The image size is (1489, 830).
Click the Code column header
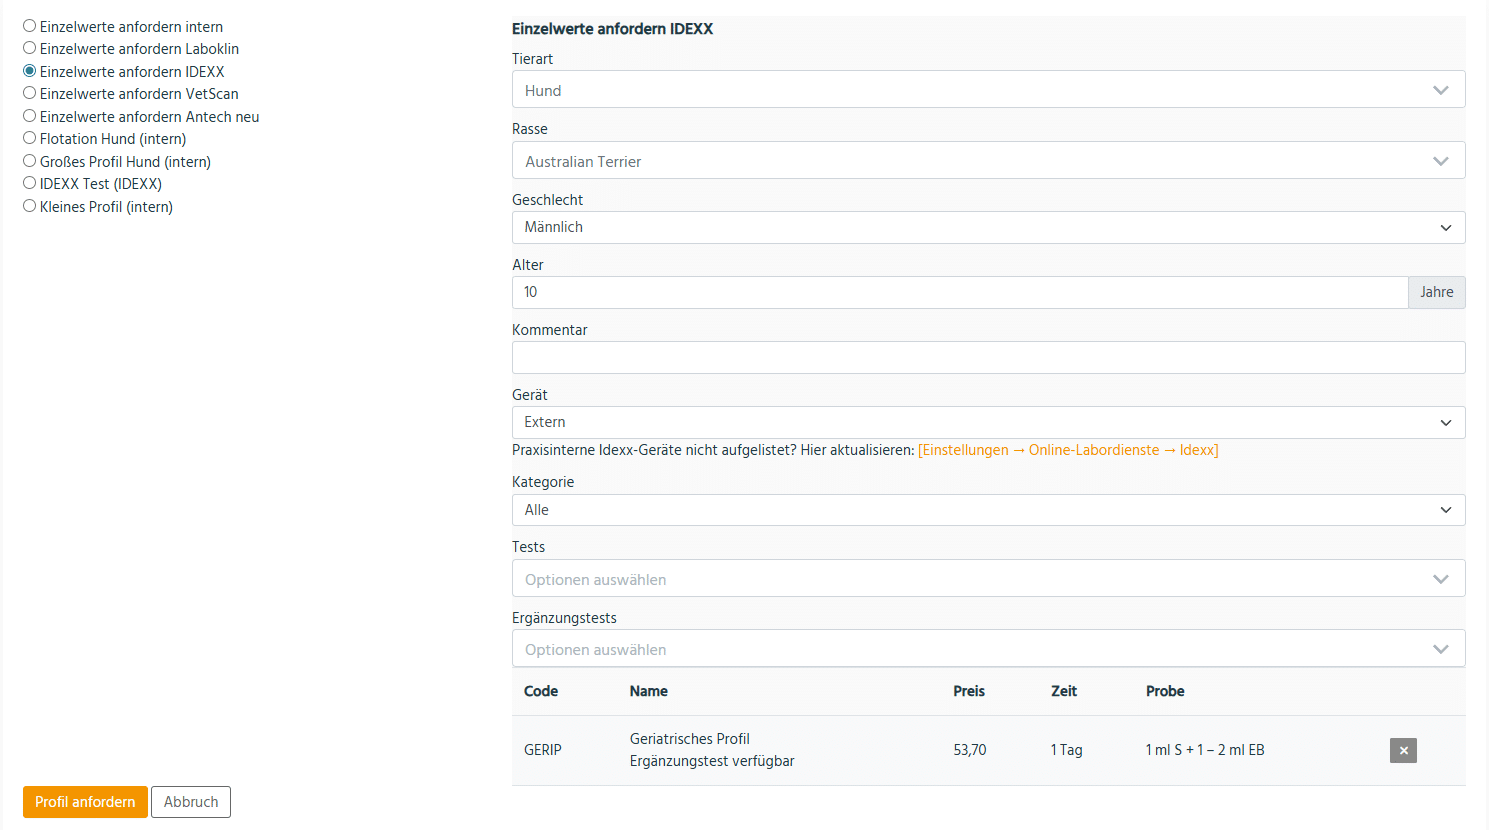pos(541,691)
